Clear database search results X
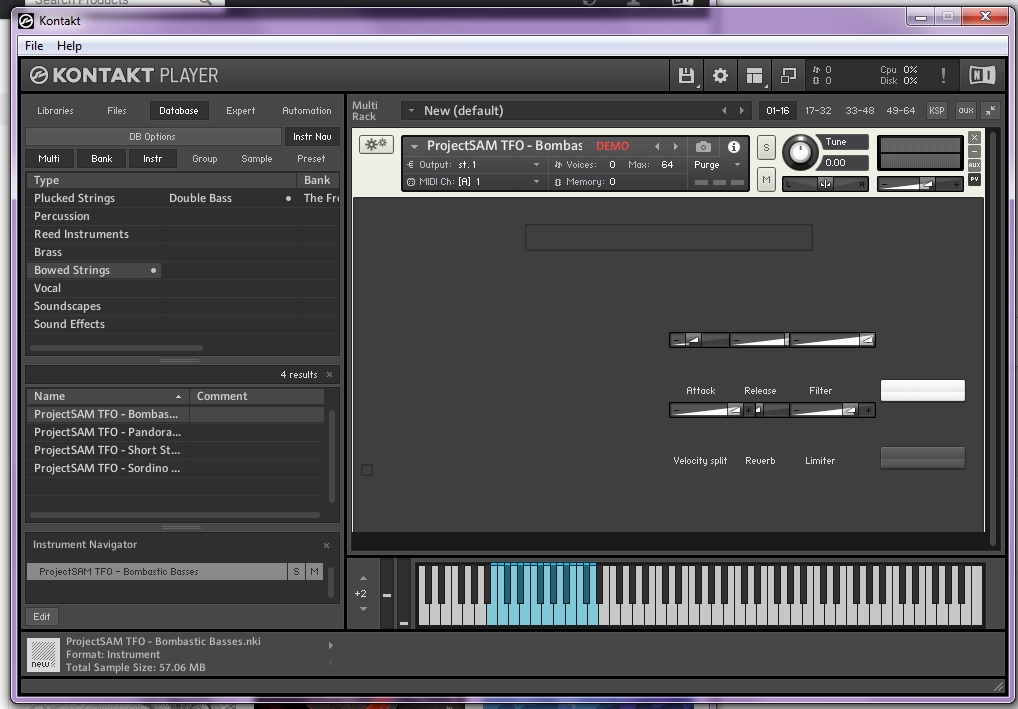 pos(329,375)
